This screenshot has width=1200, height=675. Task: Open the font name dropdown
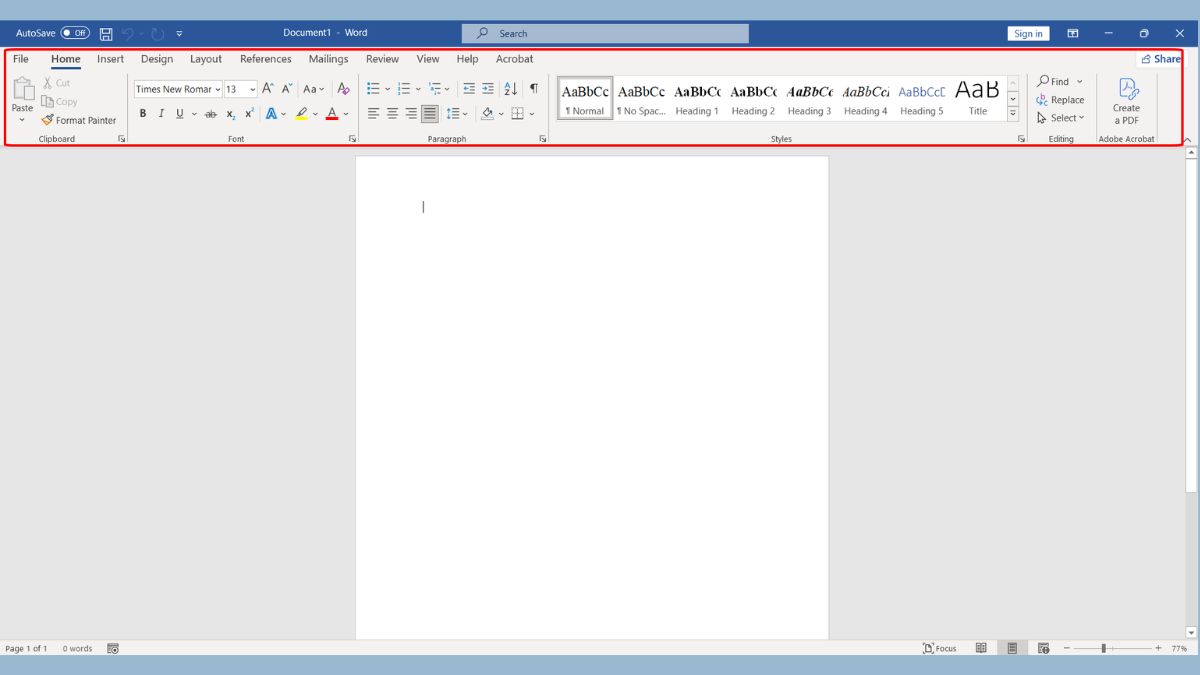pyautogui.click(x=218, y=89)
